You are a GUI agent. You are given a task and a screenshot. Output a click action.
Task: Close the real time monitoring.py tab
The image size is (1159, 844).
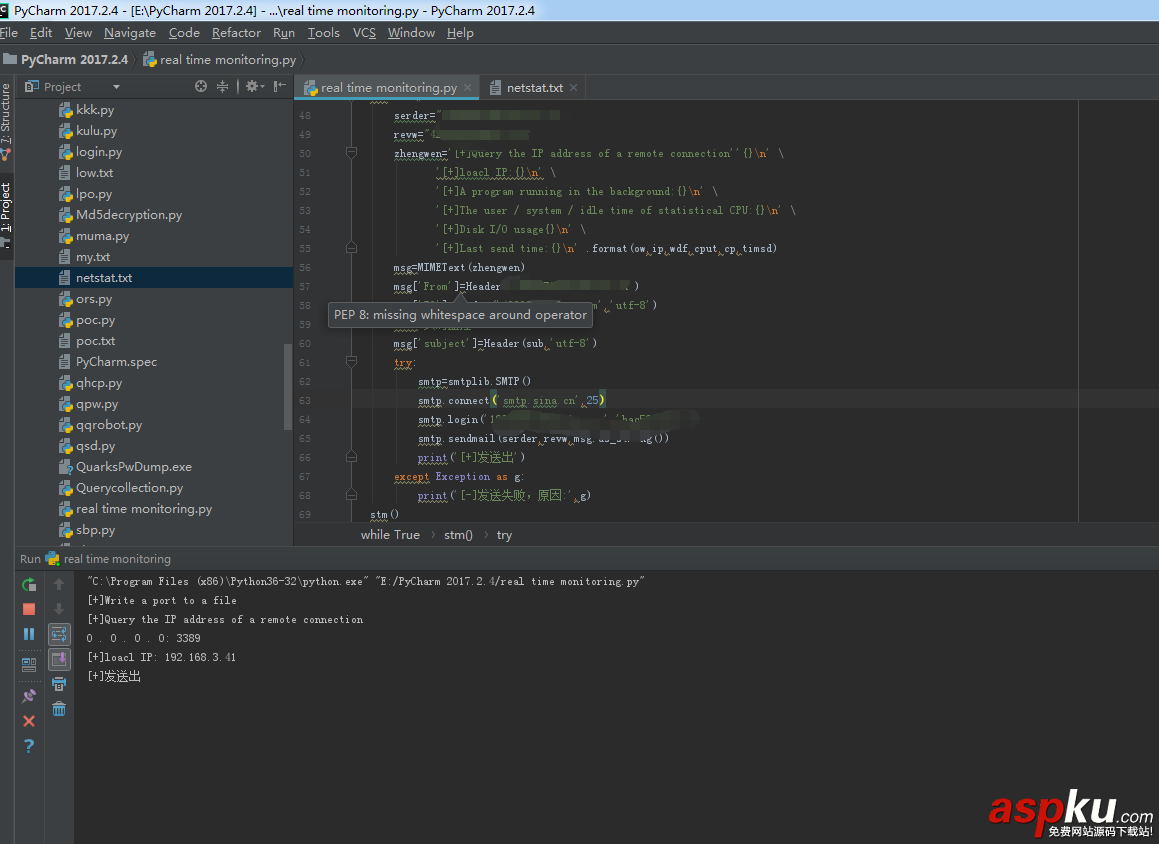click(x=467, y=88)
